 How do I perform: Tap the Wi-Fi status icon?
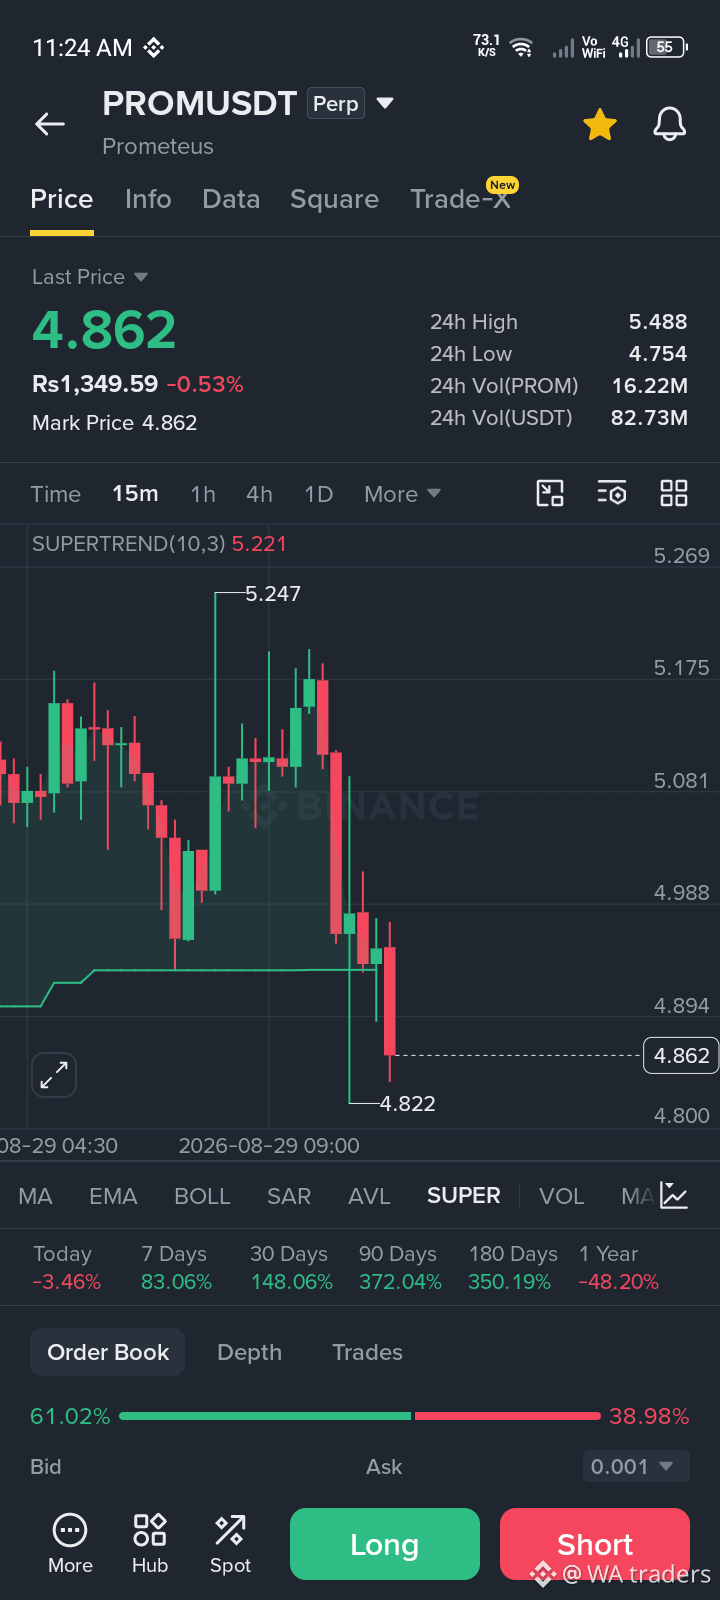pos(521,47)
